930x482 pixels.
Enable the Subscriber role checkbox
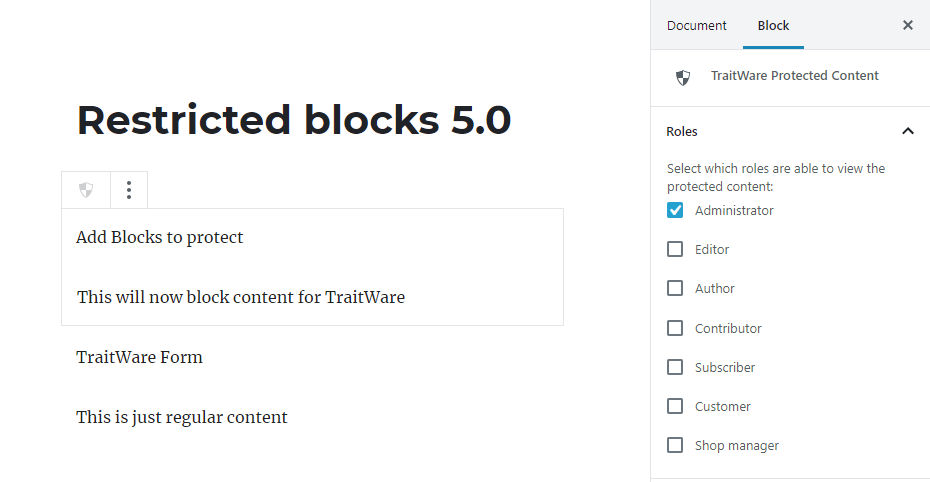coord(675,367)
